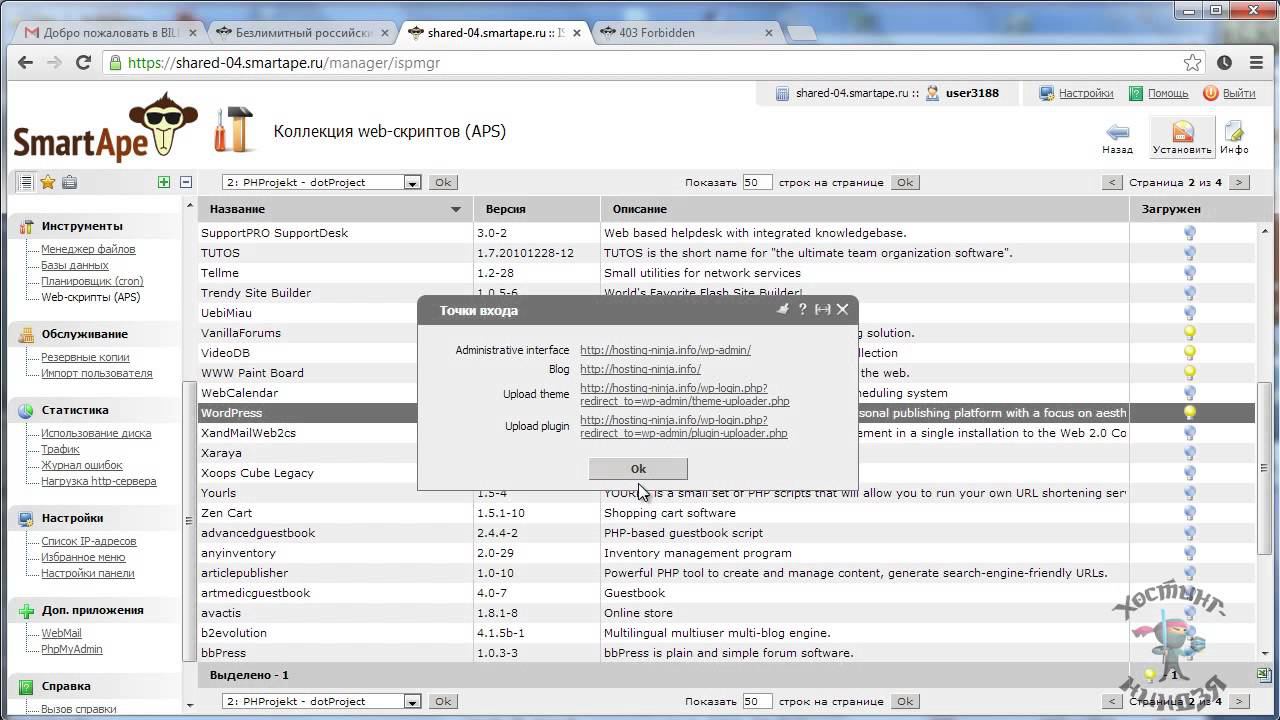Click the sidebar splitter handle
This screenshot has width=1280, height=720.
189,521
